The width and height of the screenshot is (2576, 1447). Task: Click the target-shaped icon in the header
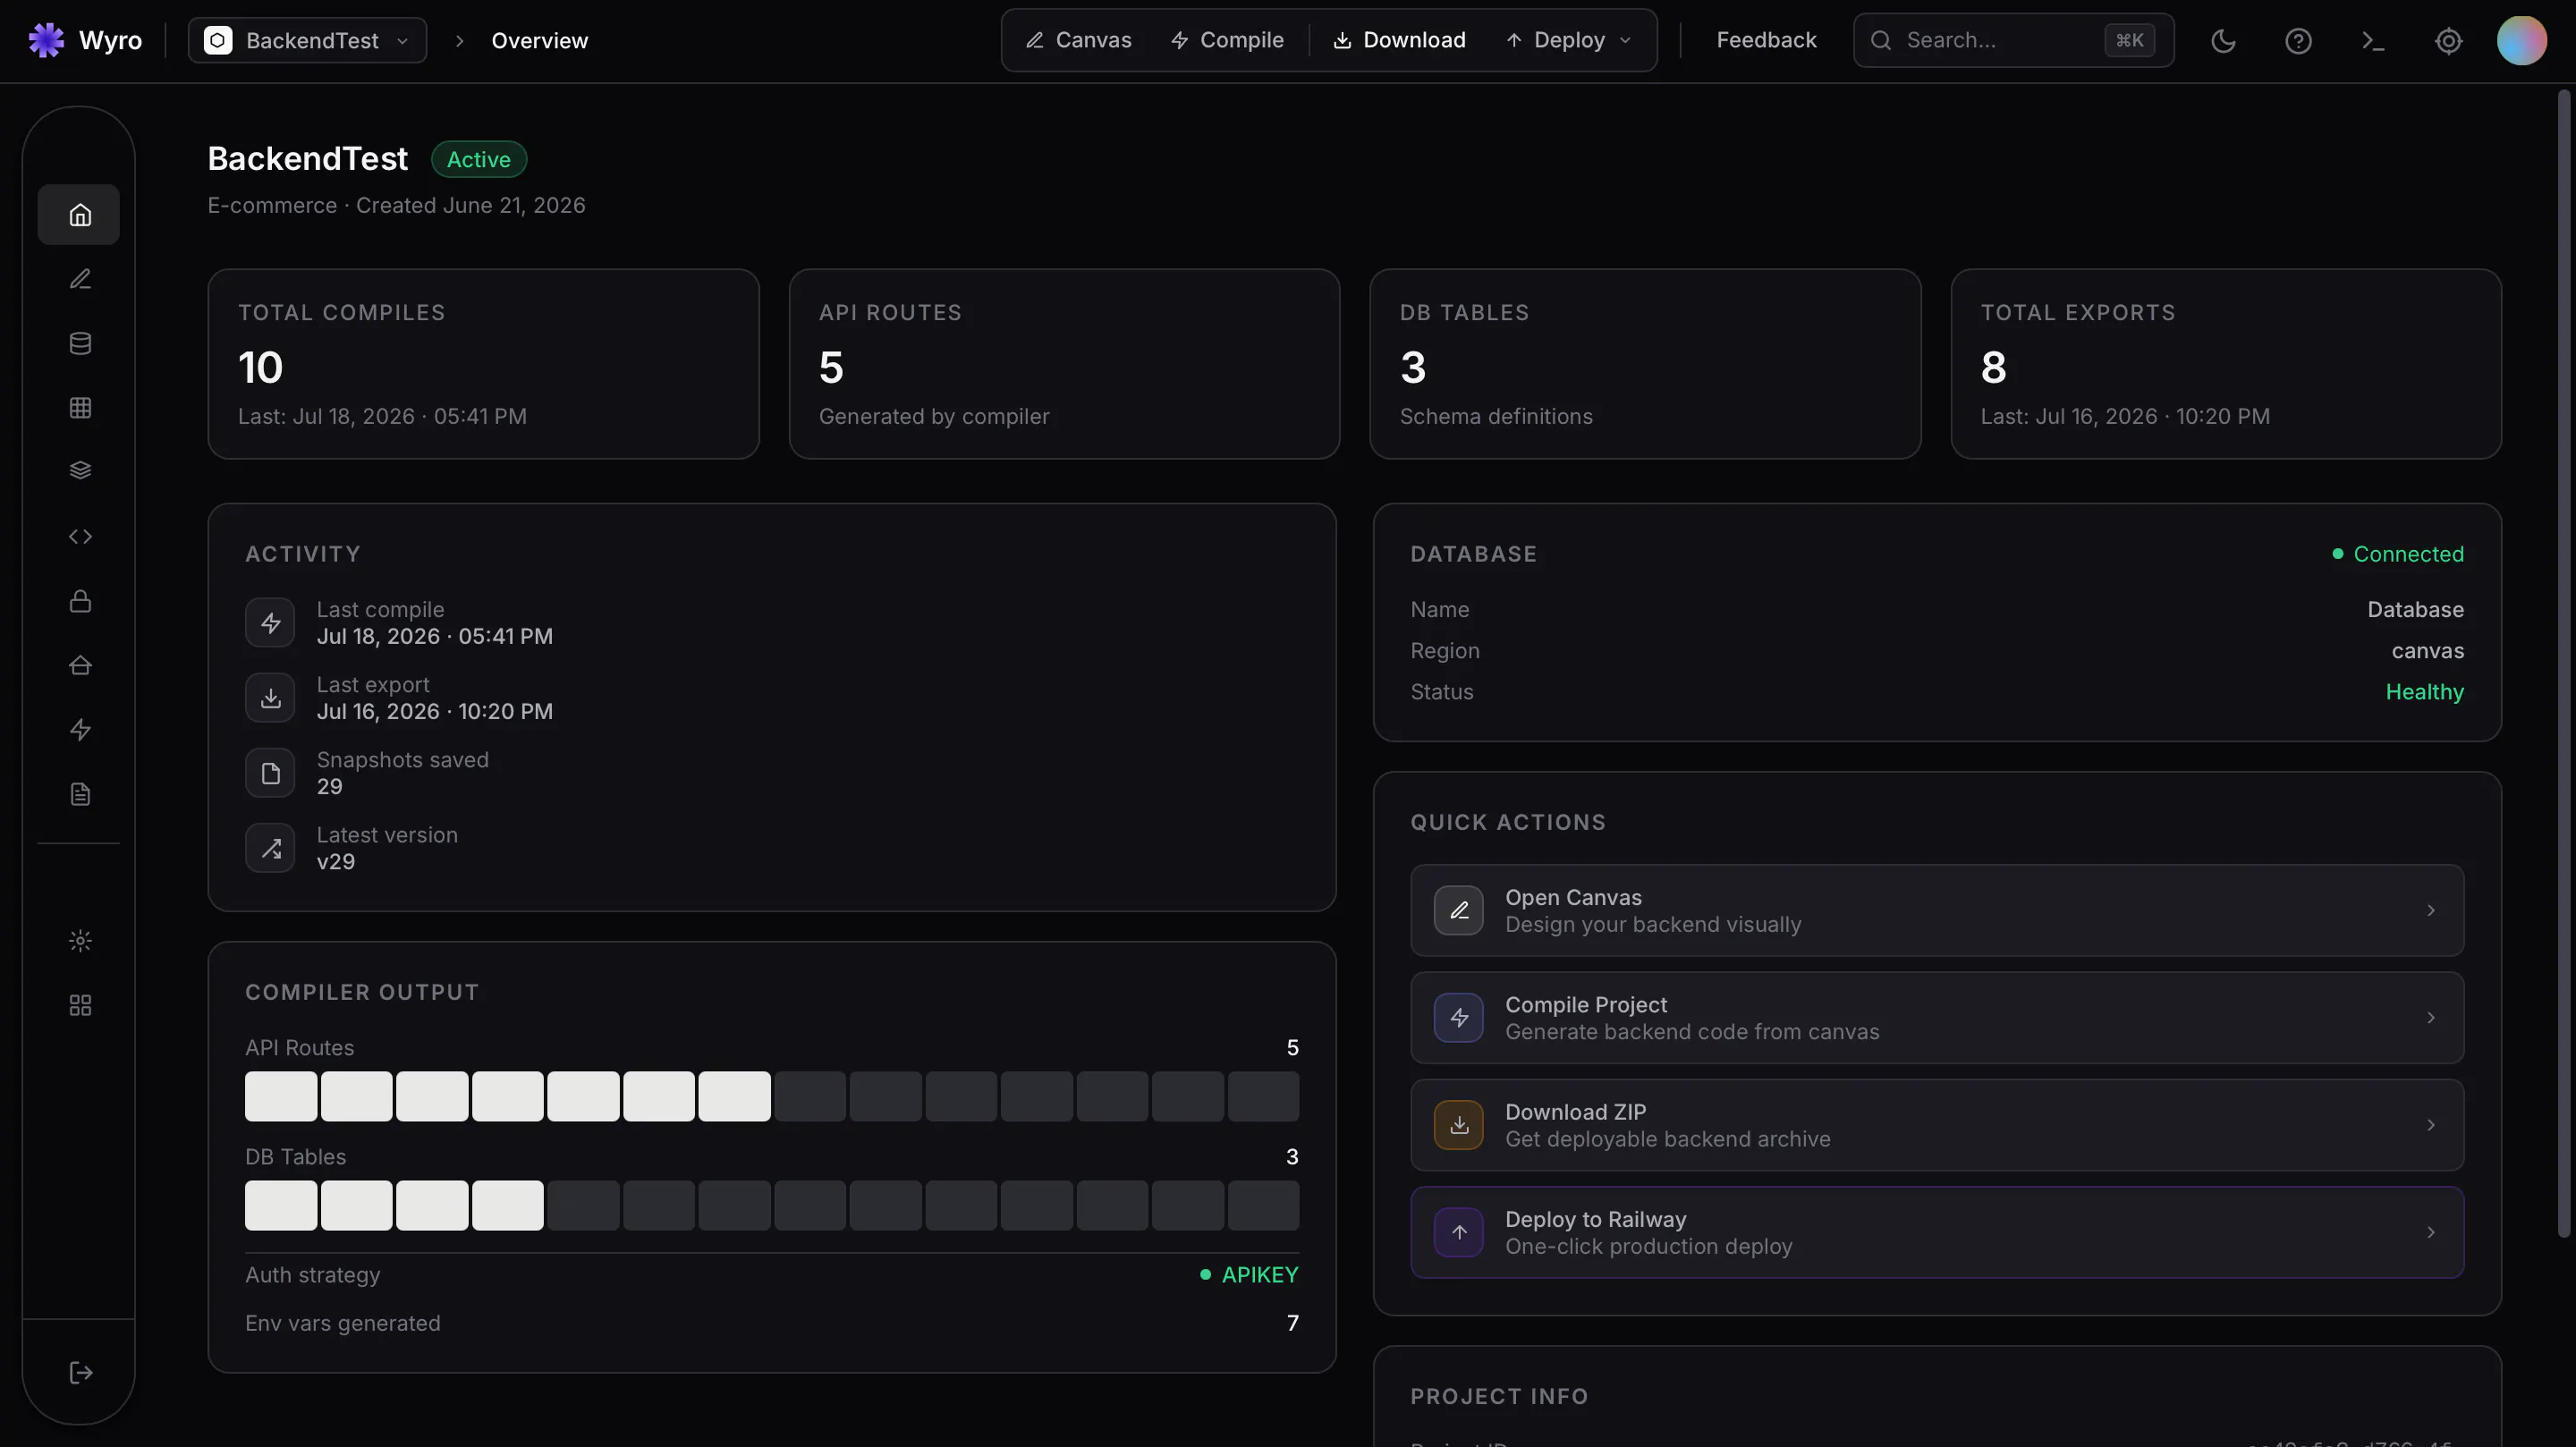[x=2448, y=40]
